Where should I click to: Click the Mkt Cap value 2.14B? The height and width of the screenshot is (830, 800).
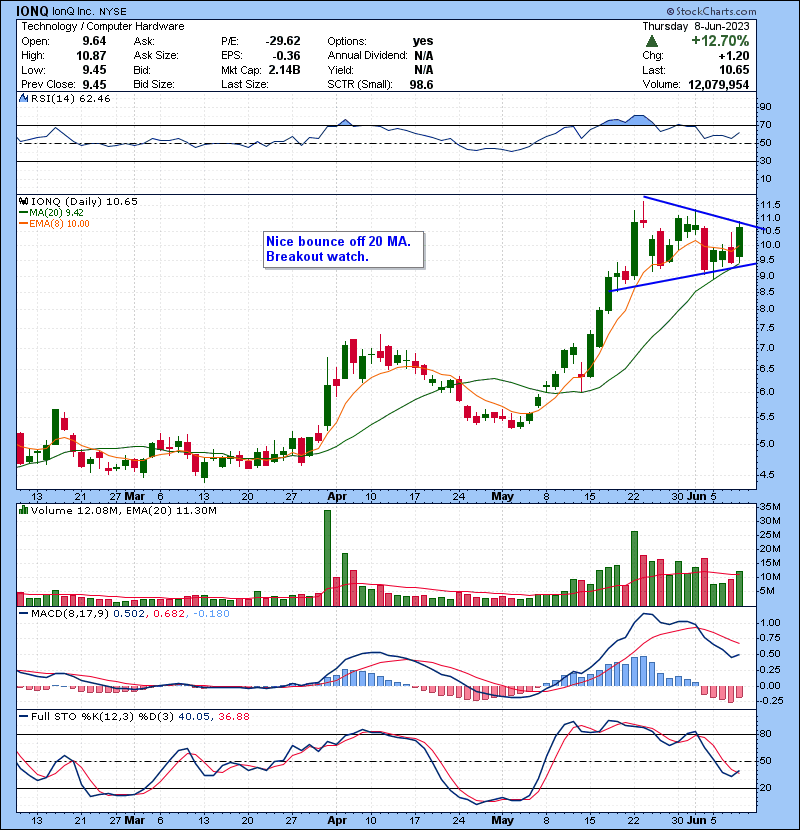[284, 70]
